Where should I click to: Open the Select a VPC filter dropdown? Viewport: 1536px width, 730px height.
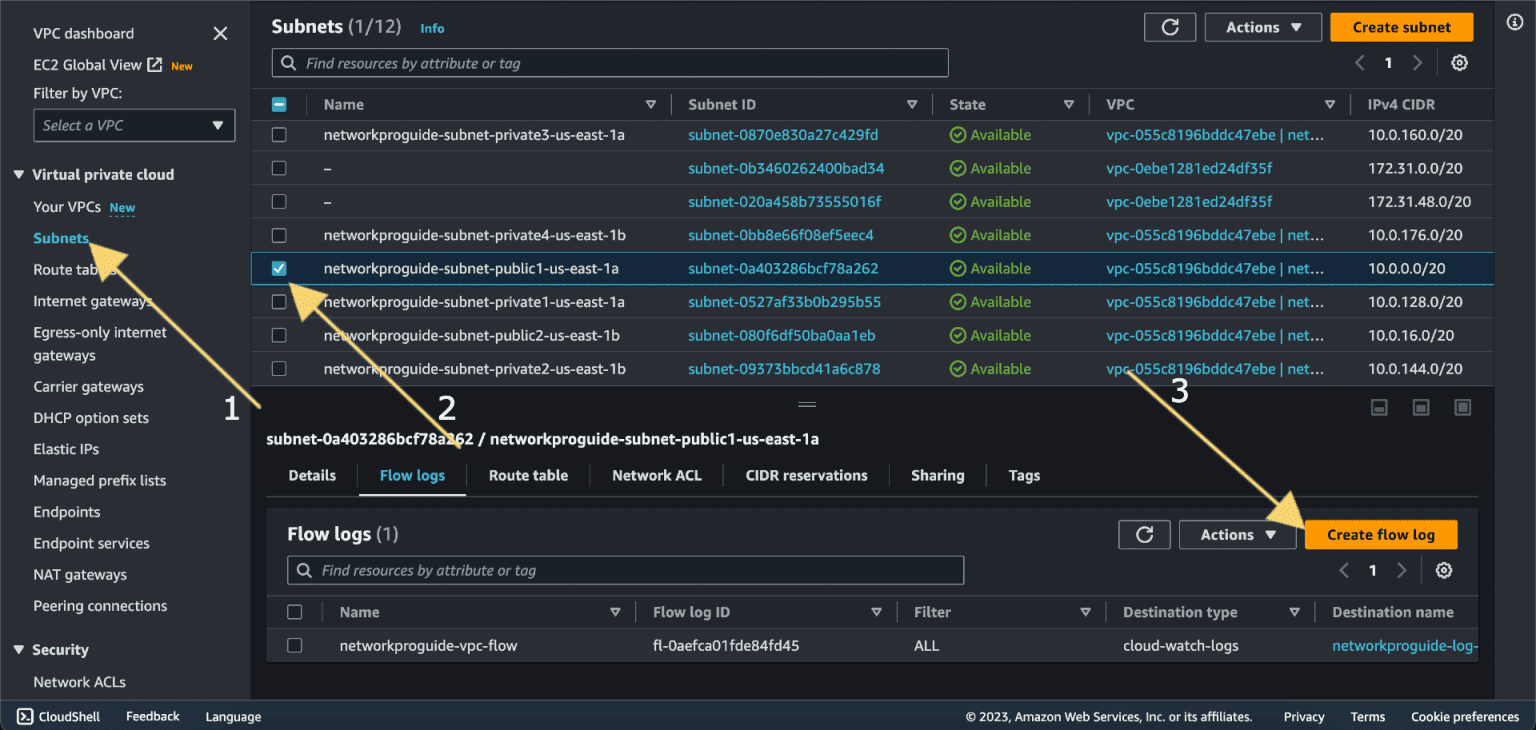click(x=134, y=126)
